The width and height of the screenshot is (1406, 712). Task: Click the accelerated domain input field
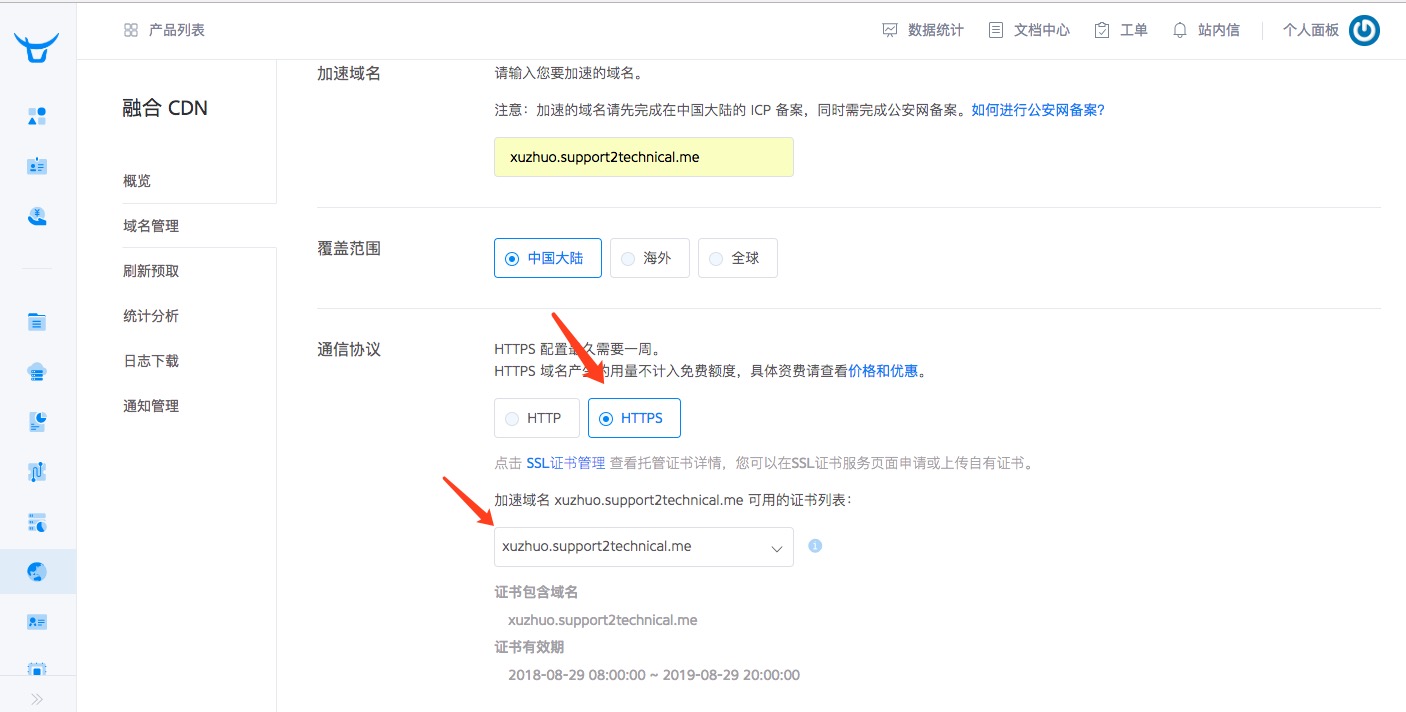point(643,156)
